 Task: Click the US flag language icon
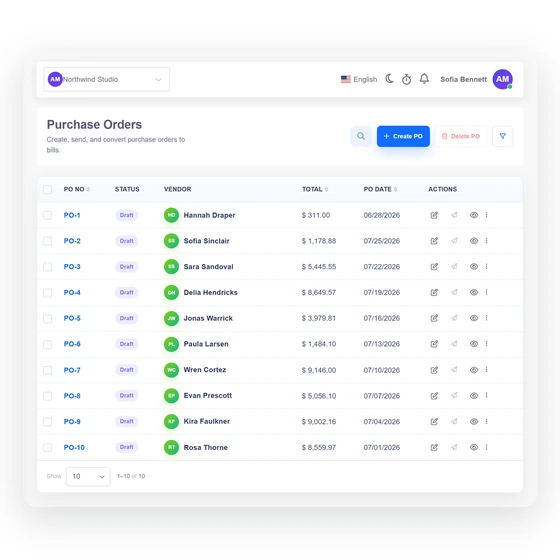(x=345, y=79)
